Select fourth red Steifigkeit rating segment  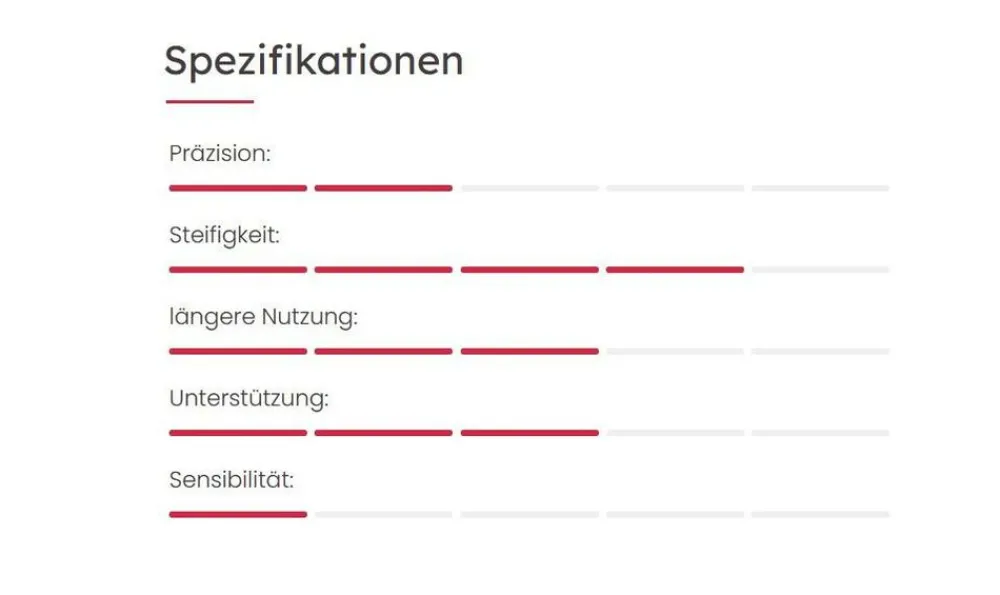(x=675, y=269)
